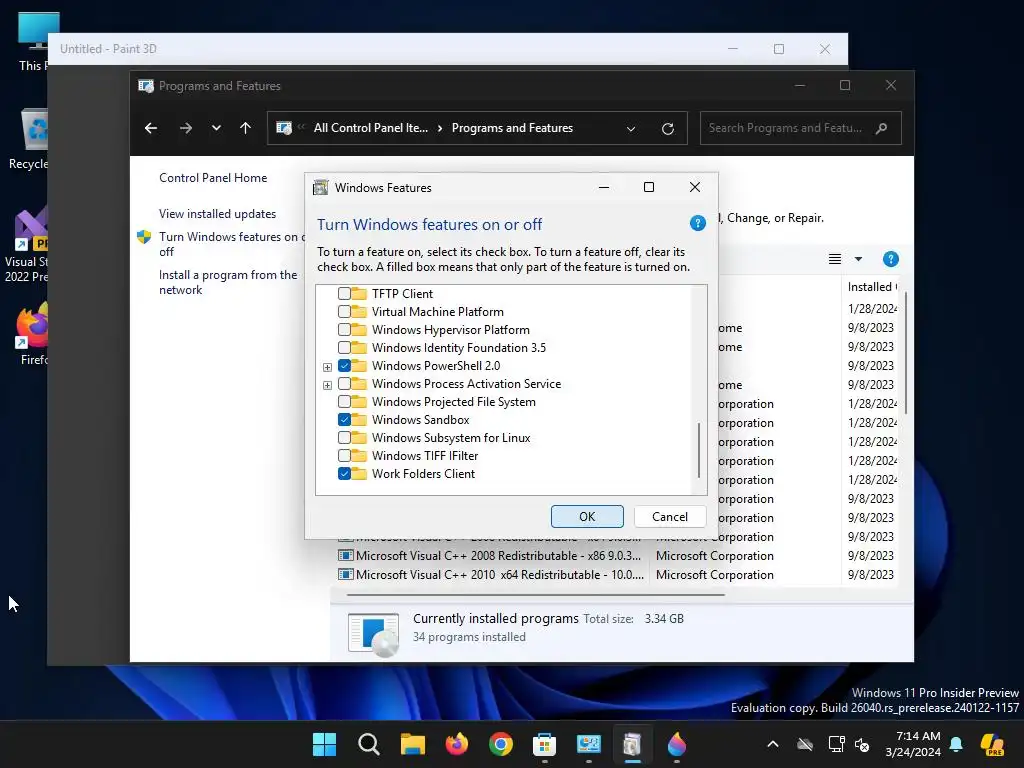1024x768 pixels.
Task: Open the Windows Start menu
Action: pyautogui.click(x=324, y=744)
